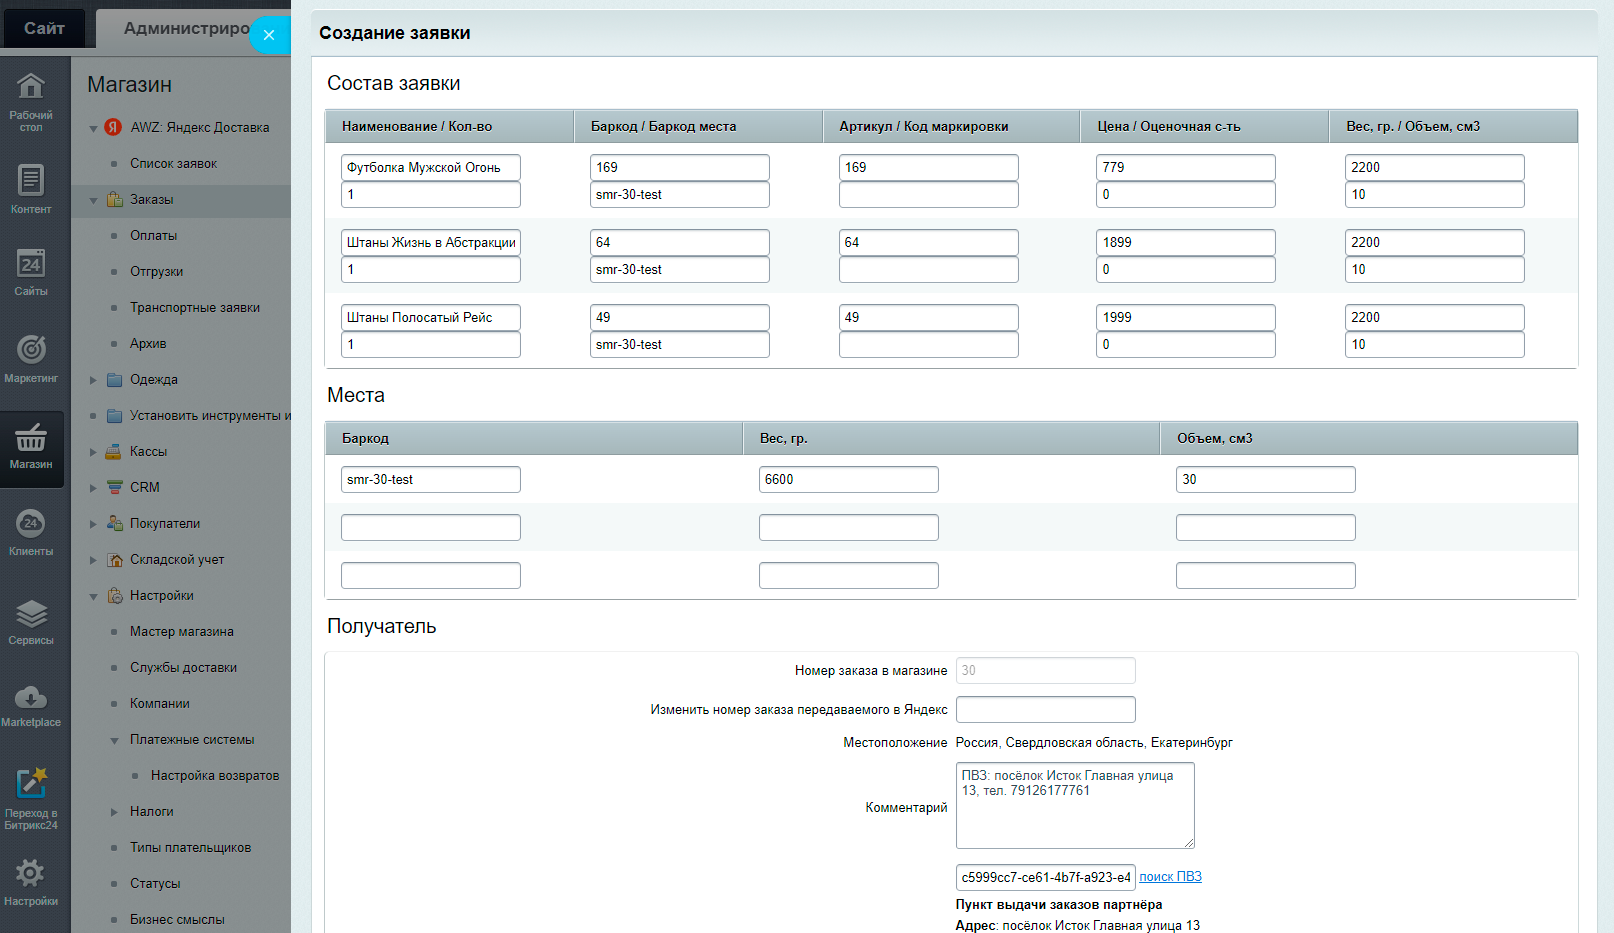
Task: Edit the Штаны Полосатый Рейс name field
Action: click(x=431, y=317)
